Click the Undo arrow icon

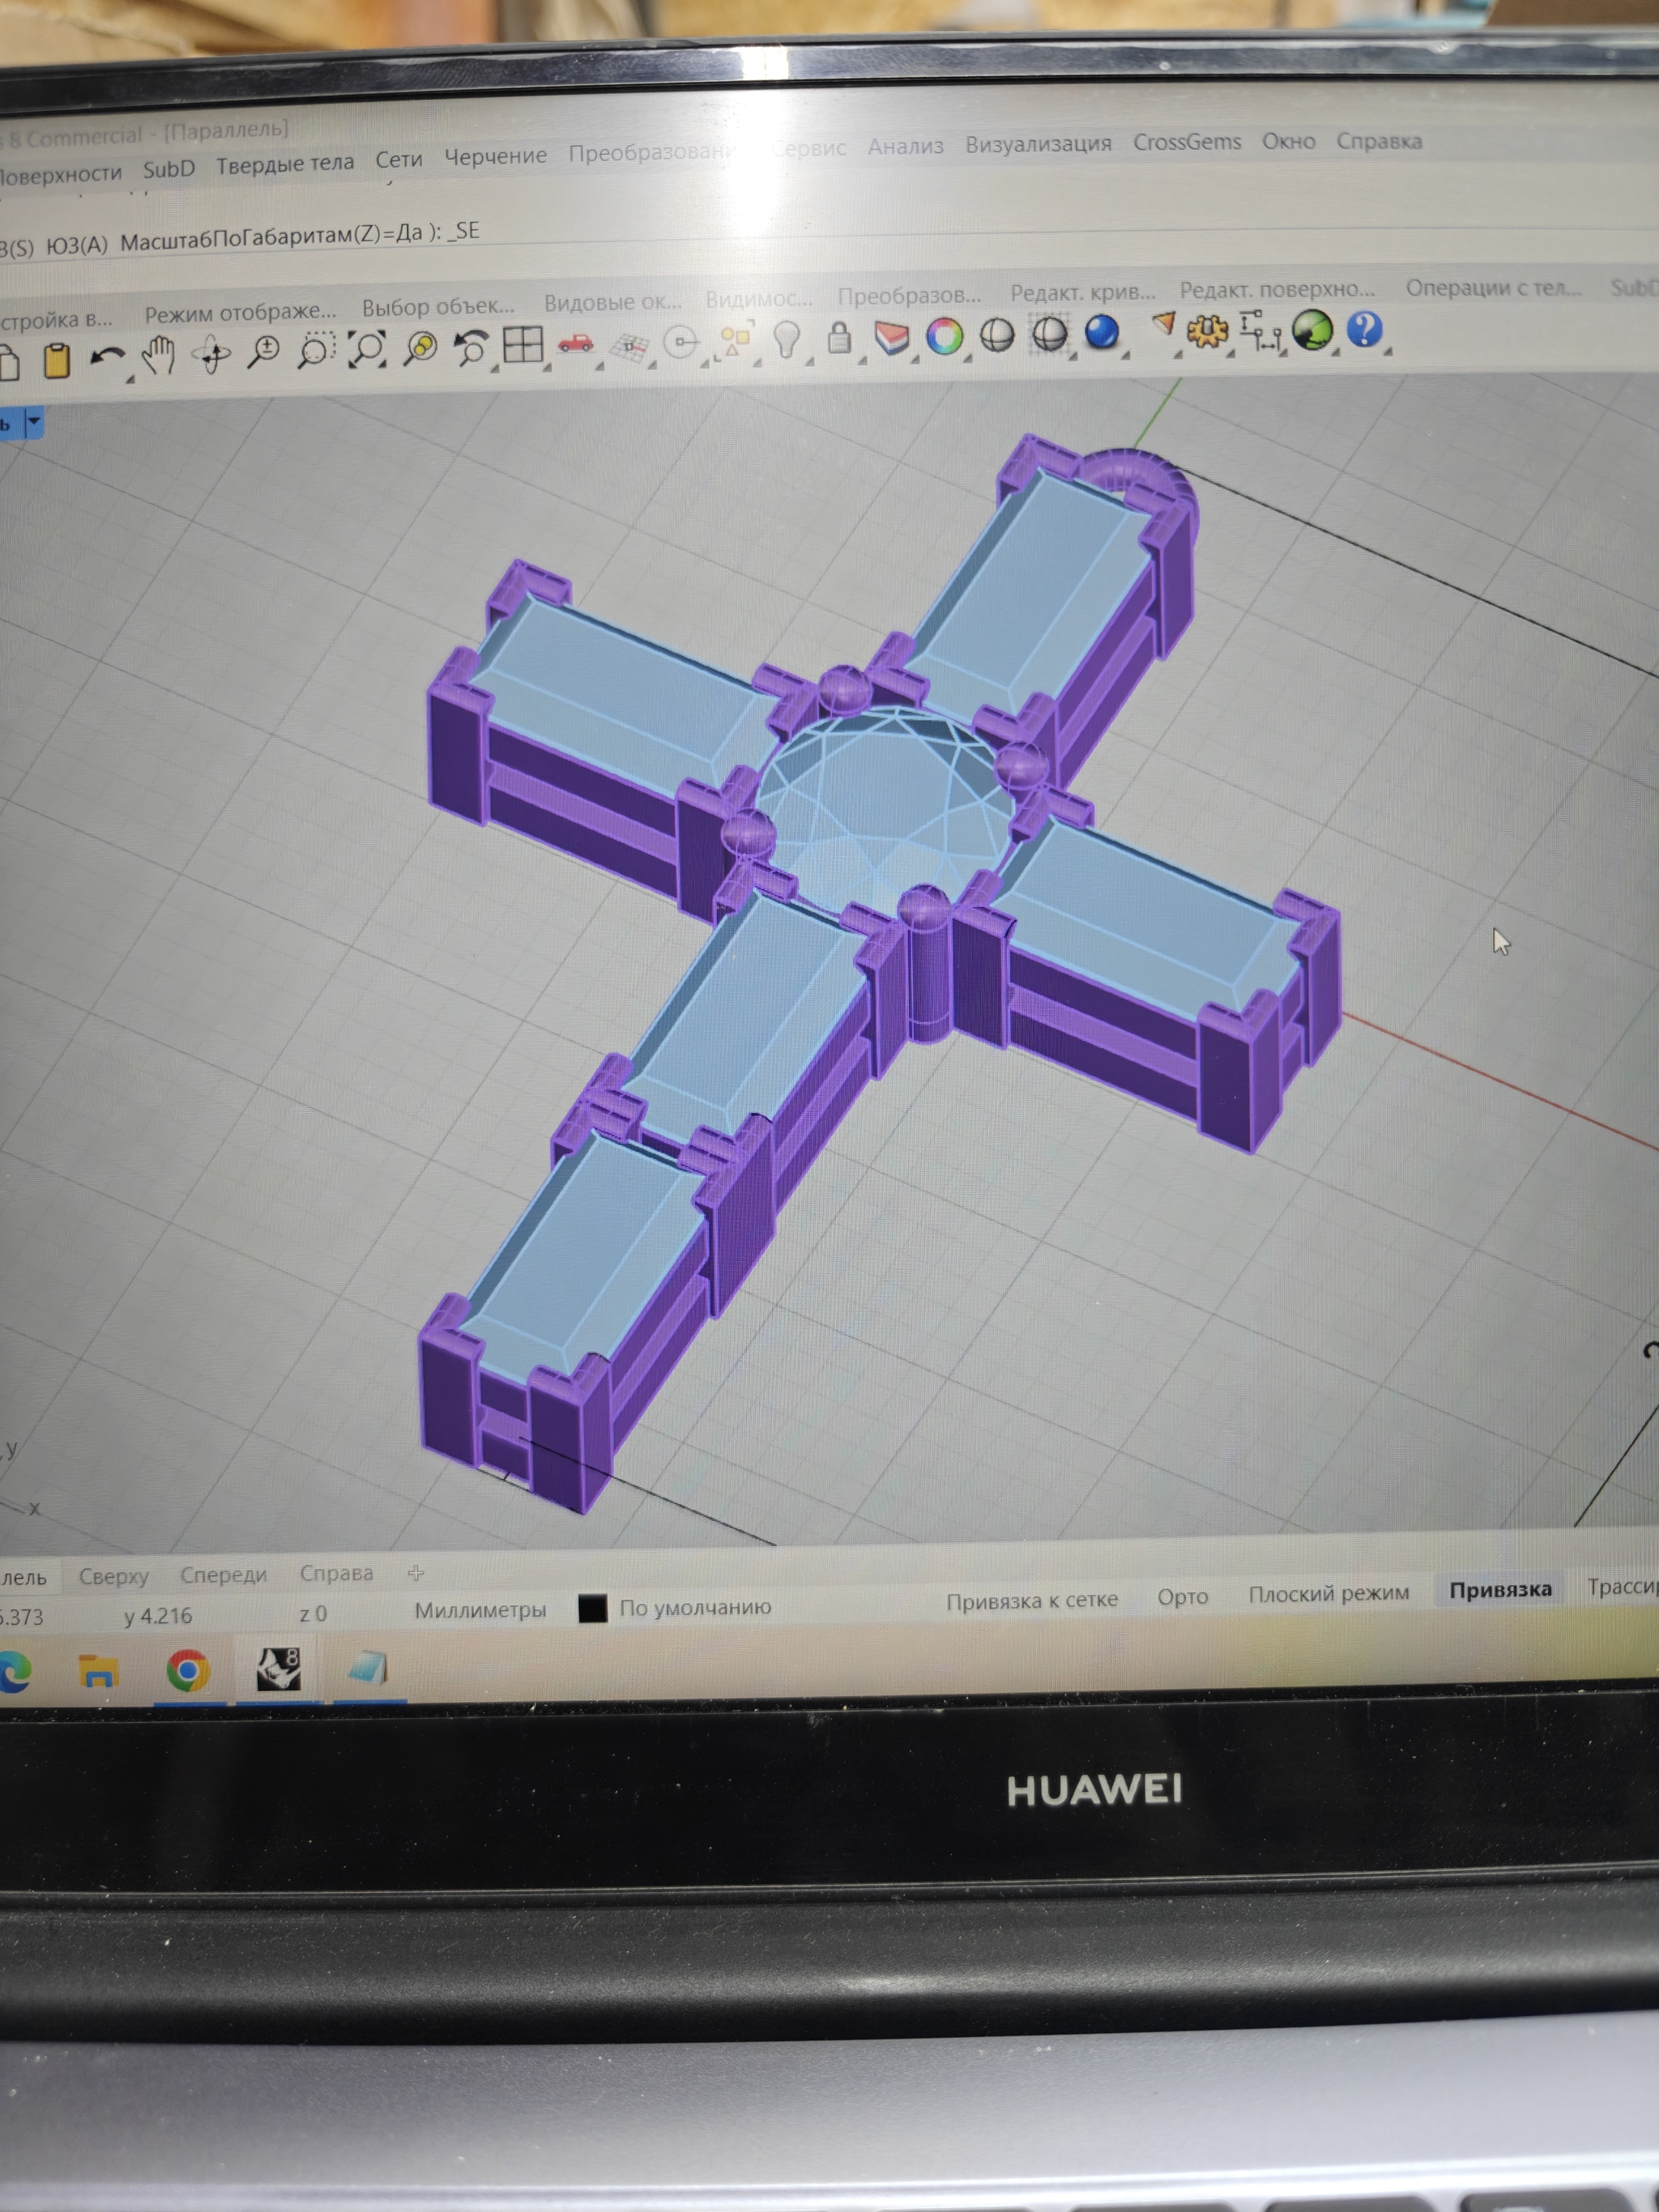tap(108, 357)
